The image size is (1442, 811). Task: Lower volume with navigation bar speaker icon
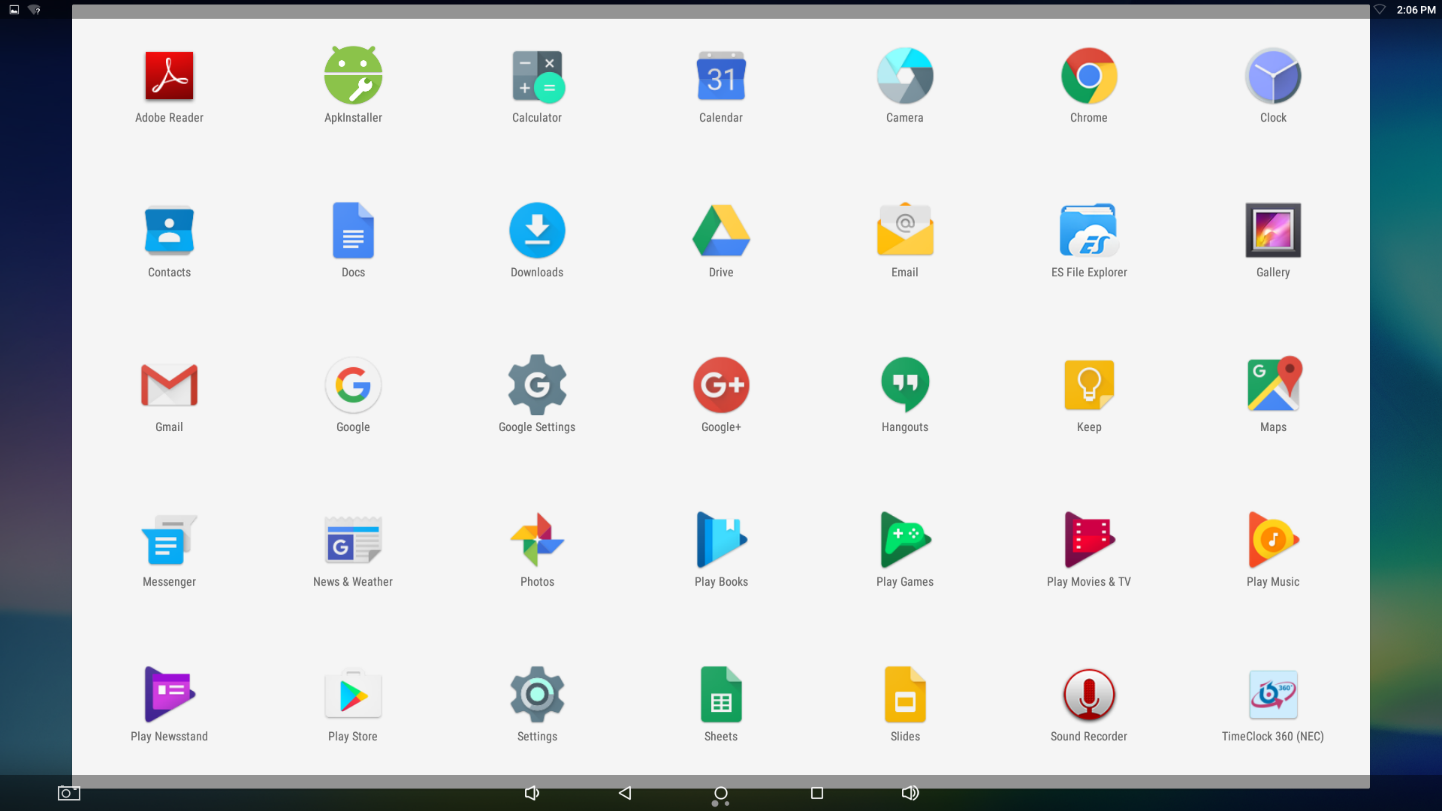tap(532, 793)
